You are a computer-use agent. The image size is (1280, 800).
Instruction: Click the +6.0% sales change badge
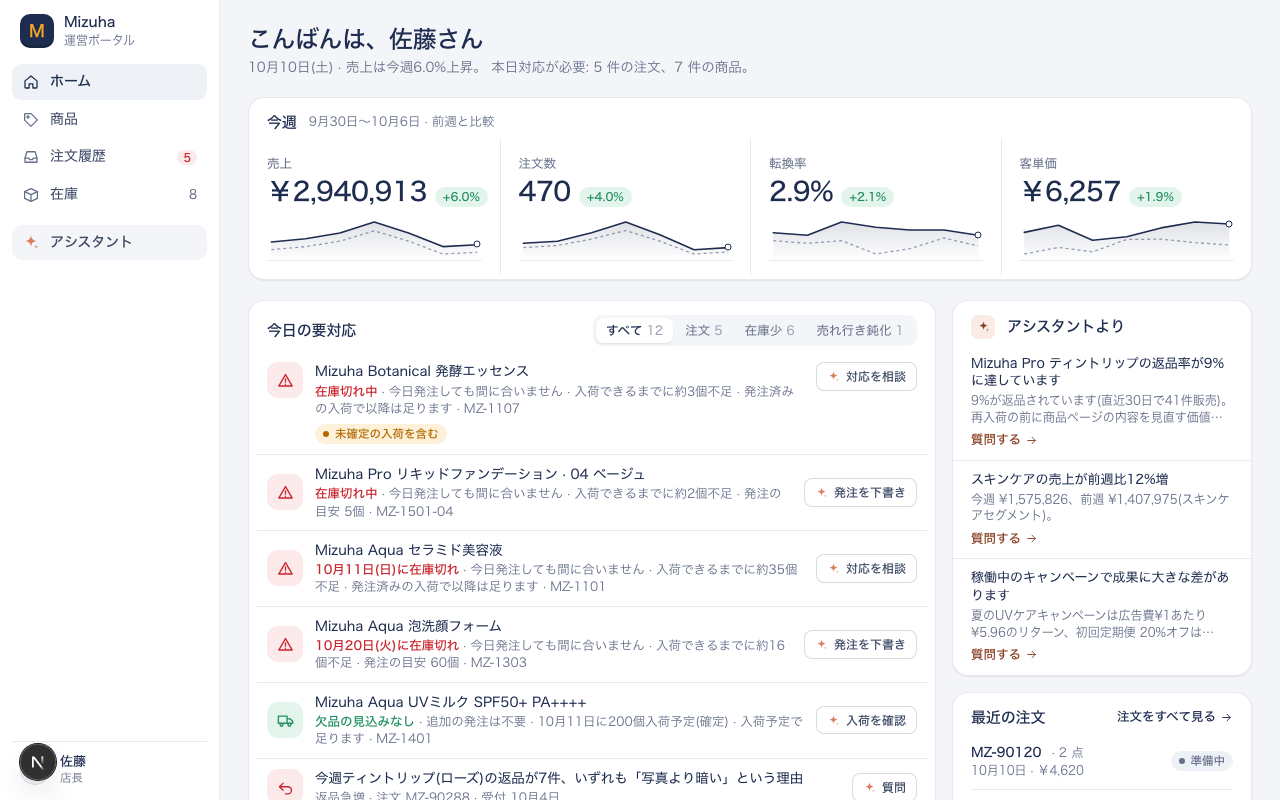(461, 197)
